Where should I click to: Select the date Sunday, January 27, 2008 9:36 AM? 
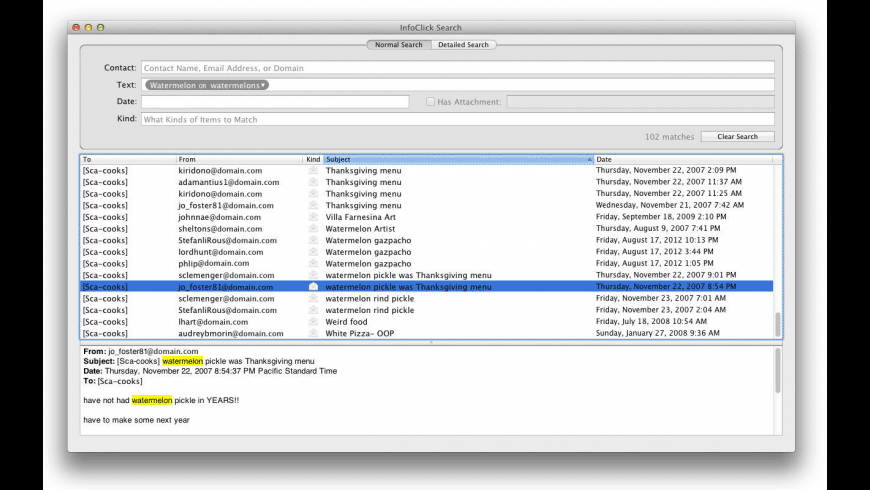[657, 333]
